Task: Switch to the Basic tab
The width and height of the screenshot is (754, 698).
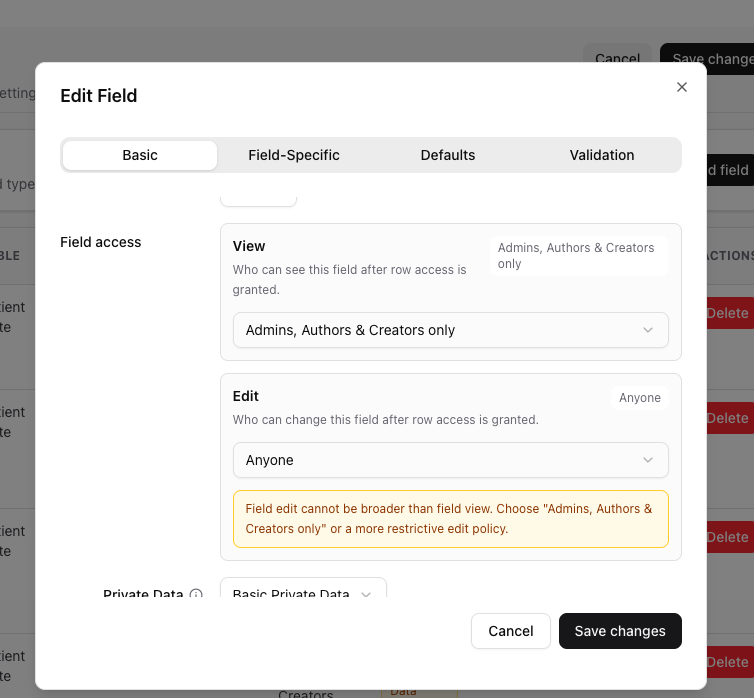Action: point(140,155)
